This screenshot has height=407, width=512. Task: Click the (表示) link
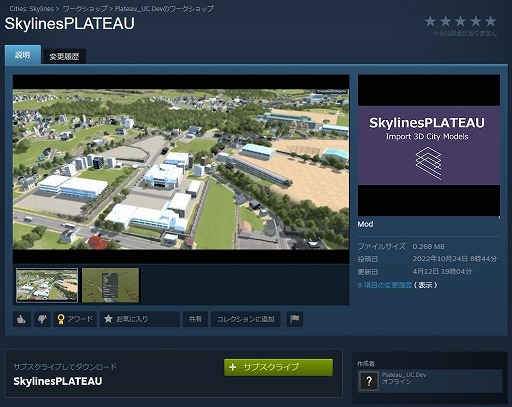[x=425, y=285]
